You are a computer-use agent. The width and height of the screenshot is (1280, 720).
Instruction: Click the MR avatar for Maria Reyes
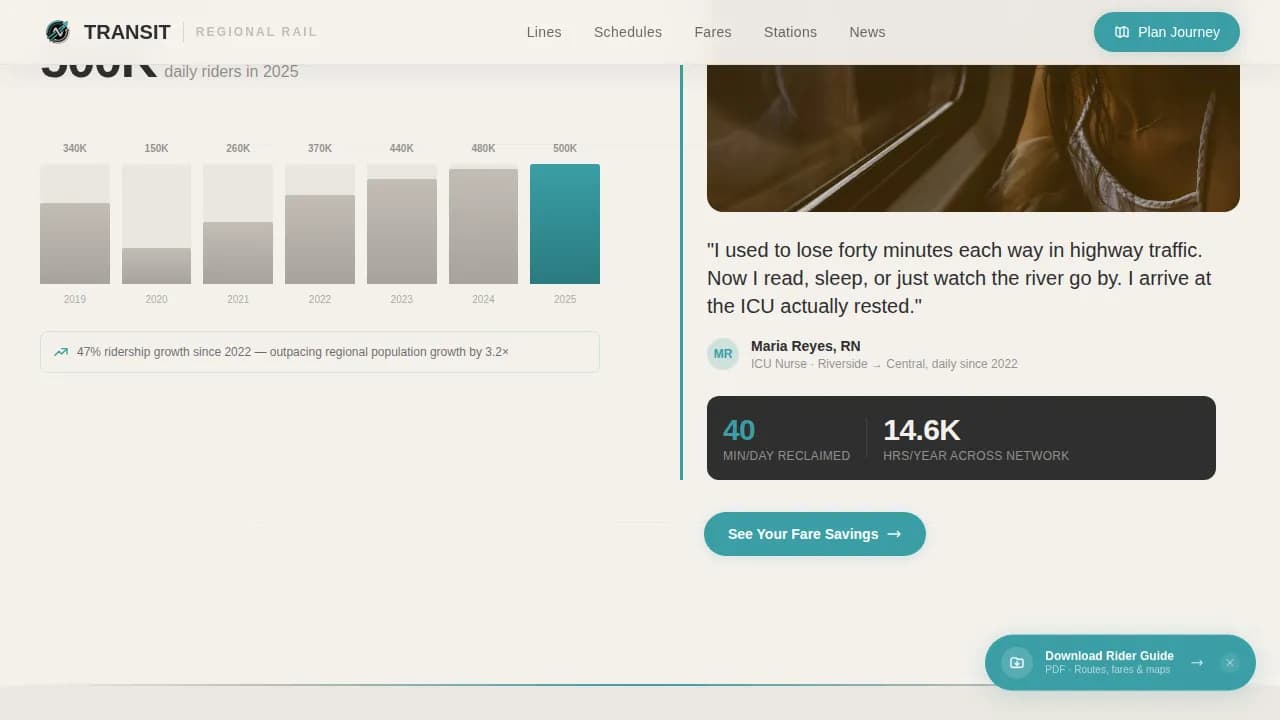coord(723,354)
